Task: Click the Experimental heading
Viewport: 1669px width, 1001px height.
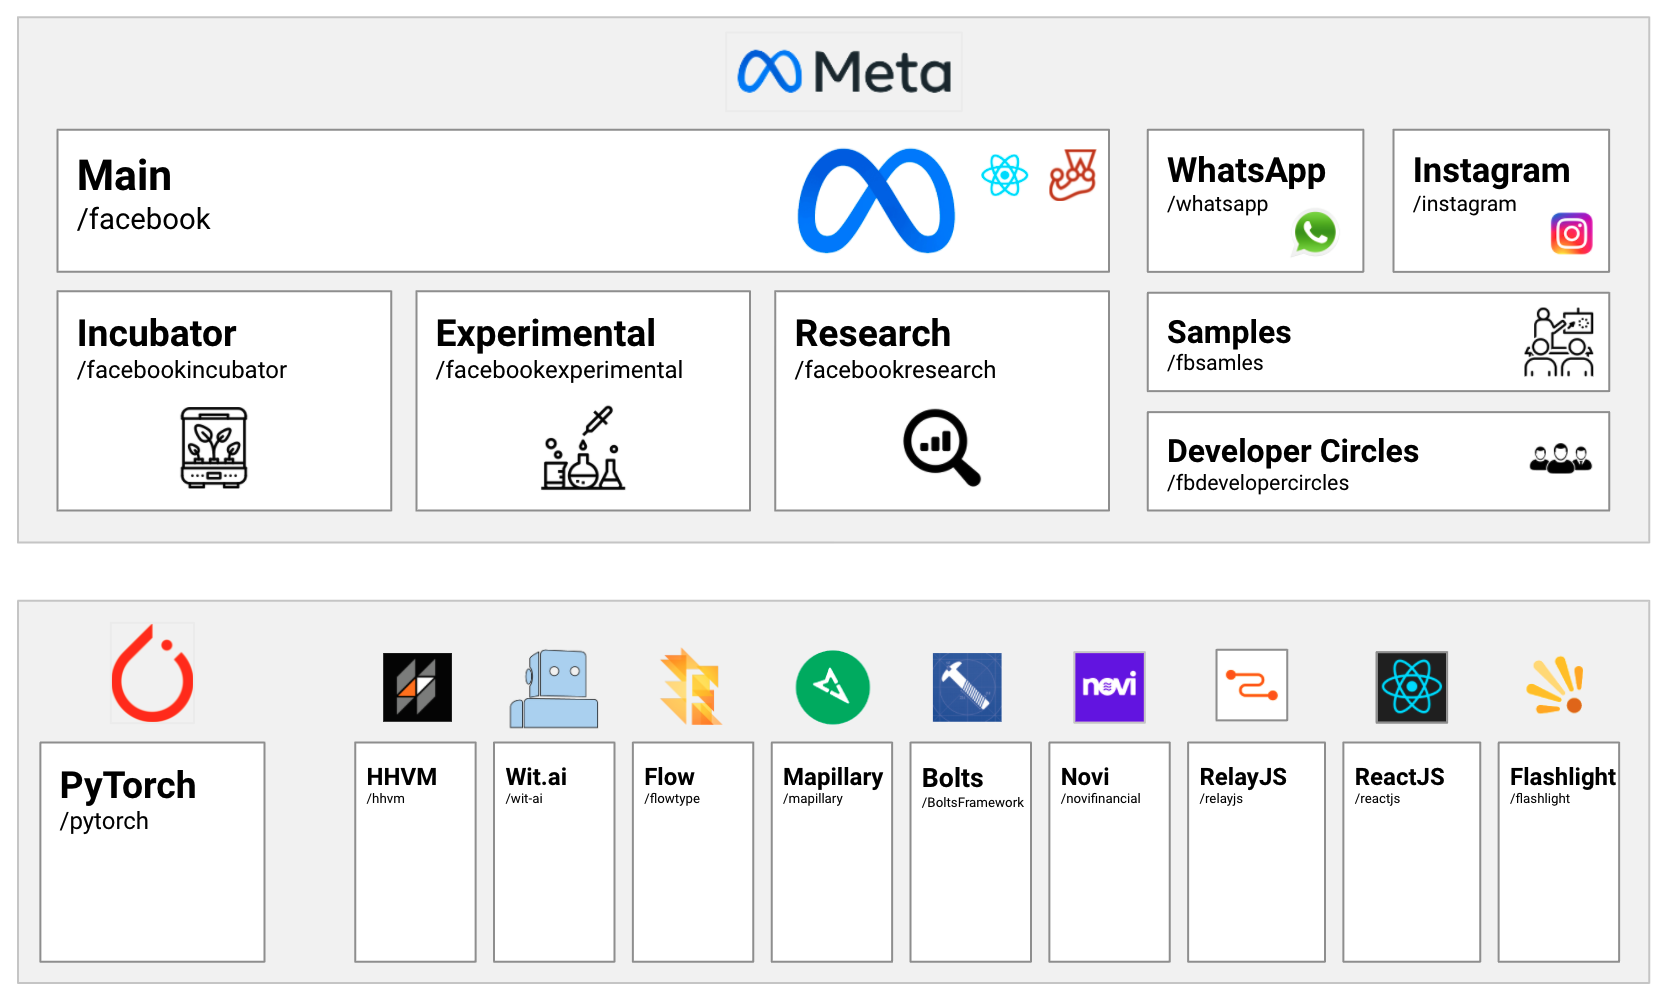Action: pos(546,333)
